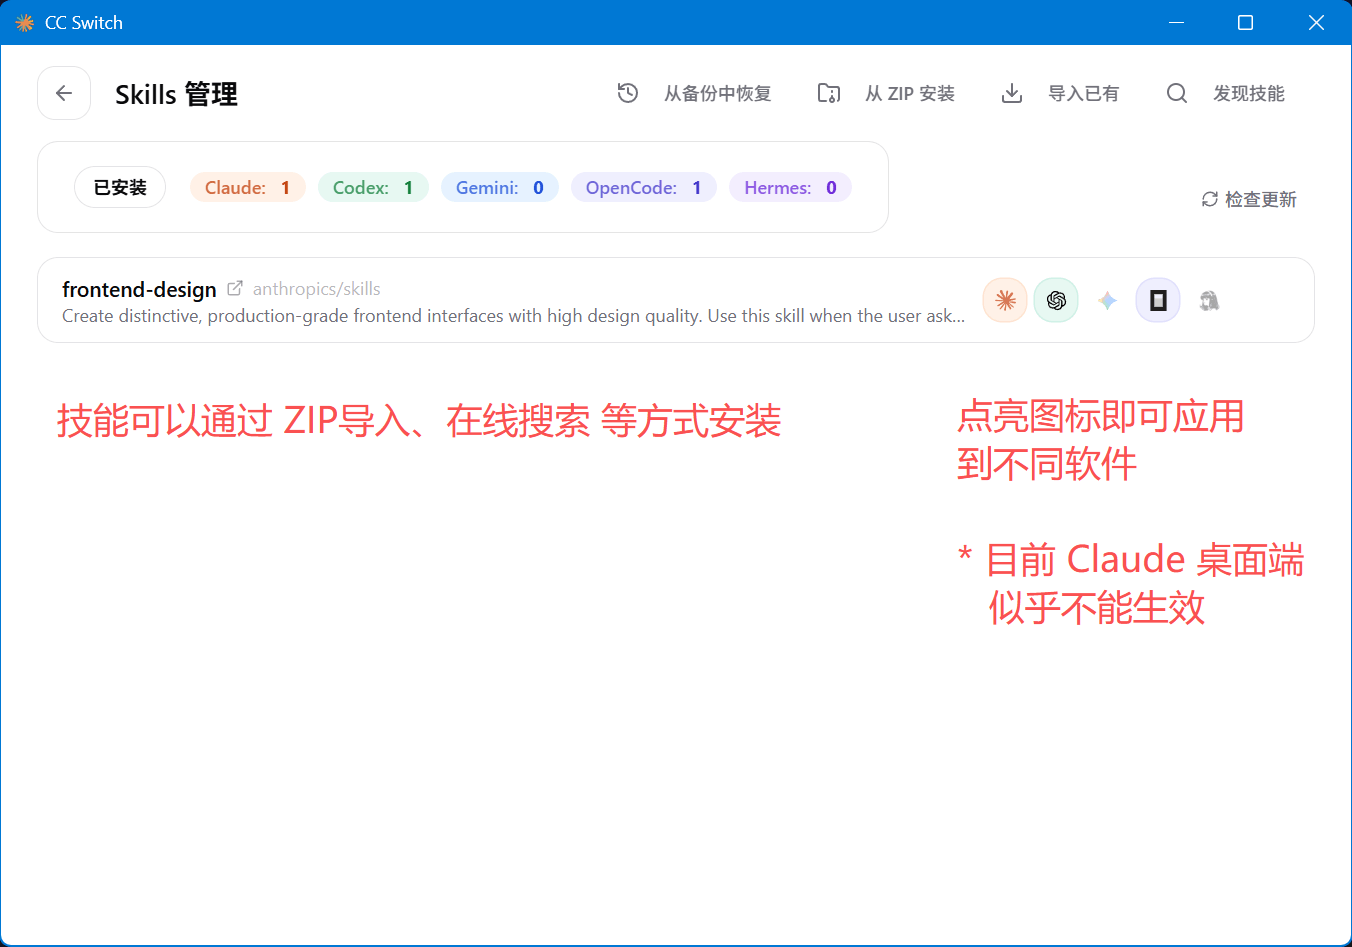
Task: Maximize the CC Switch window
Action: (x=1246, y=22)
